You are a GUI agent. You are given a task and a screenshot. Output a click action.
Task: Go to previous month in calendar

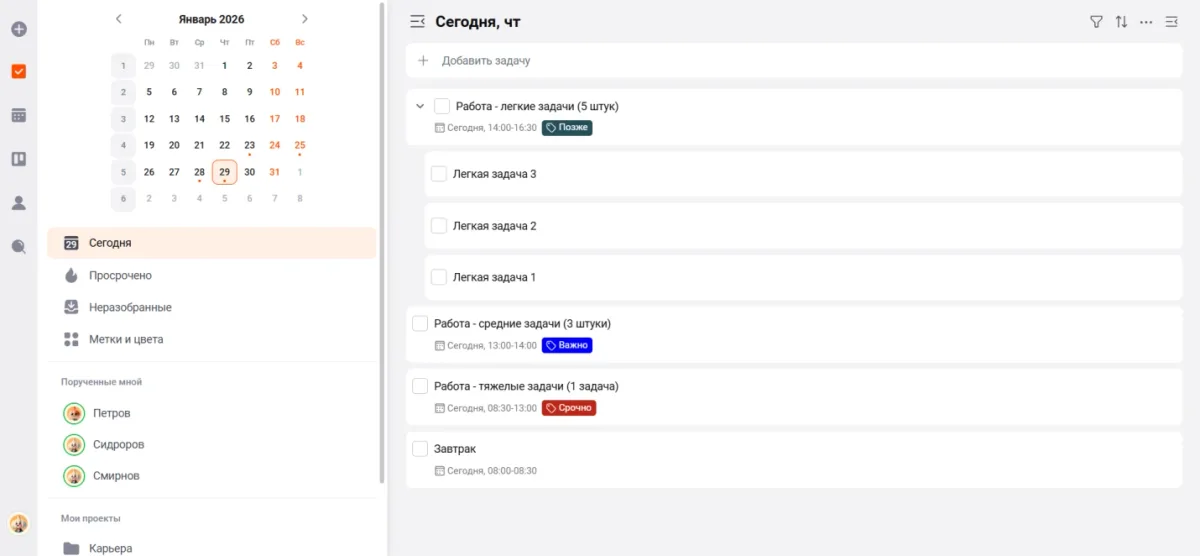click(x=119, y=19)
